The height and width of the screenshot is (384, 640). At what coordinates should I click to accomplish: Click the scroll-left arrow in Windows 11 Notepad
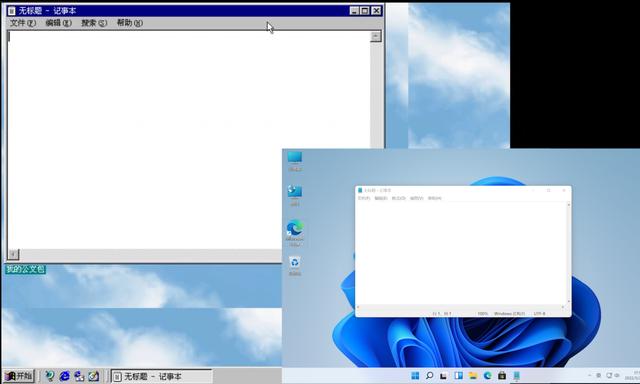point(358,307)
